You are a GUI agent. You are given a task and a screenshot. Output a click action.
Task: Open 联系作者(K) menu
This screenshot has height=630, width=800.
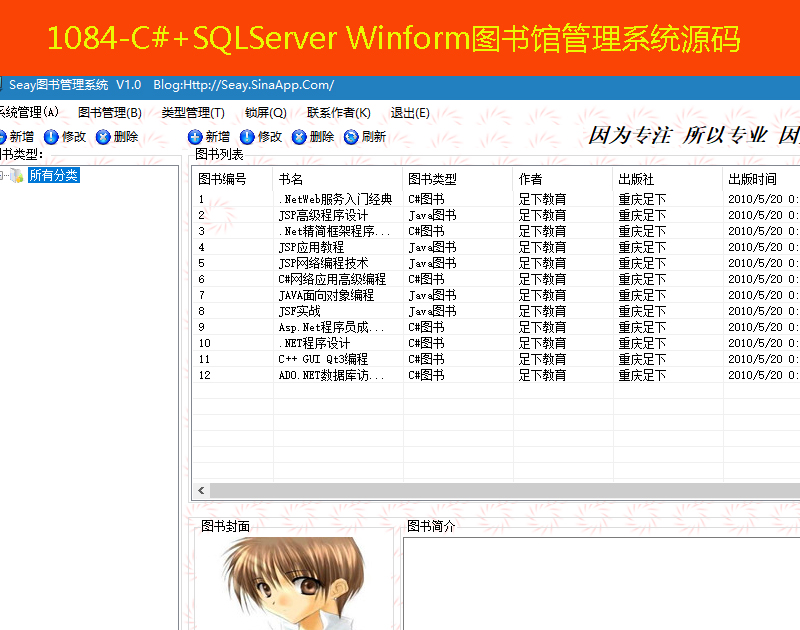338,113
